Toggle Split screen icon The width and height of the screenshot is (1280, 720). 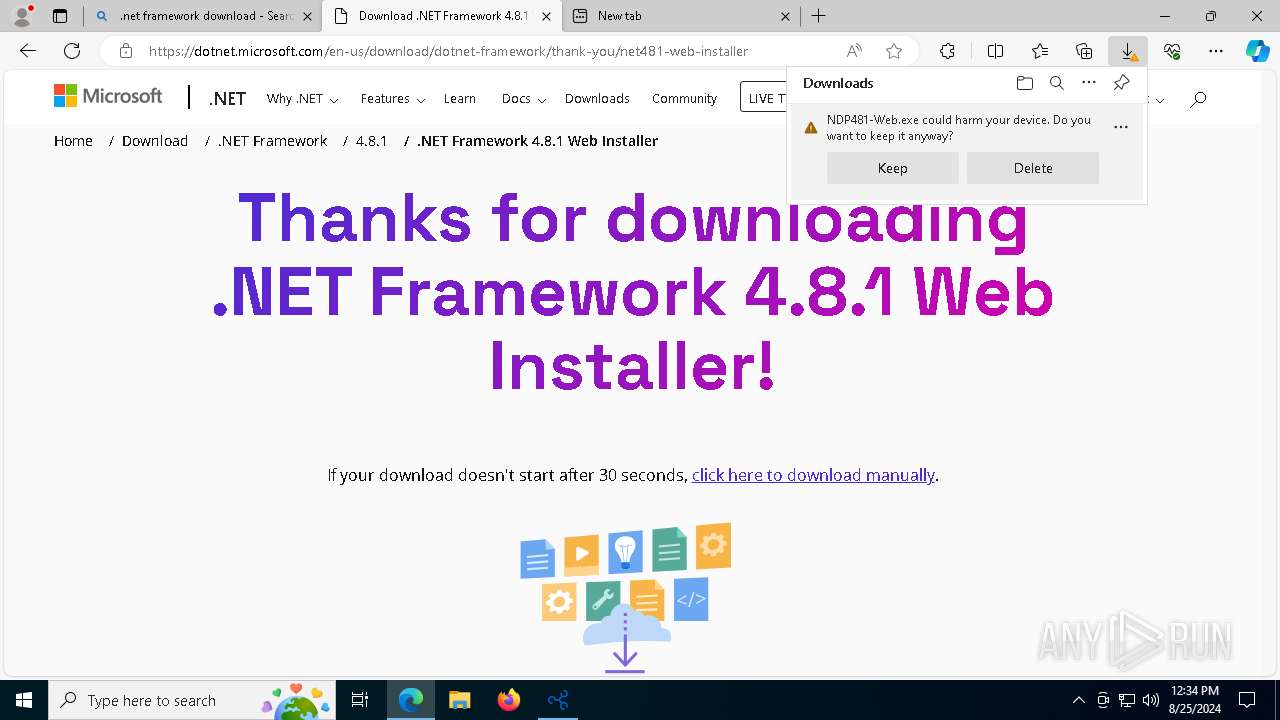pyautogui.click(x=995, y=51)
